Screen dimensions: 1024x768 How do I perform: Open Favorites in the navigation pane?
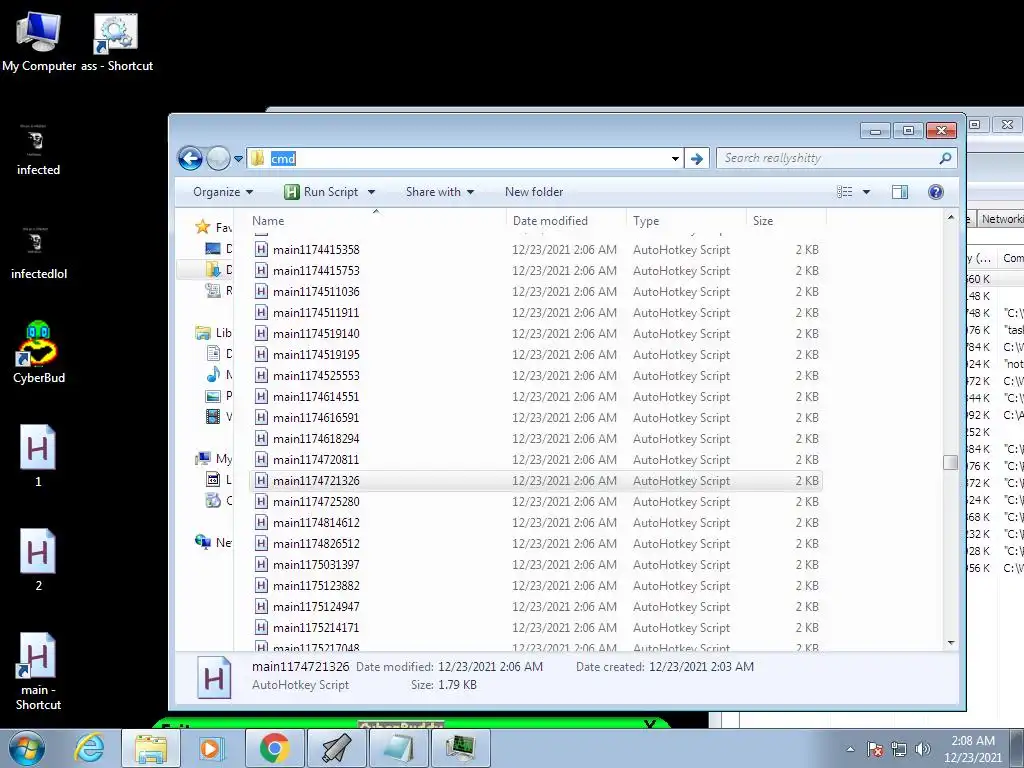(x=214, y=227)
